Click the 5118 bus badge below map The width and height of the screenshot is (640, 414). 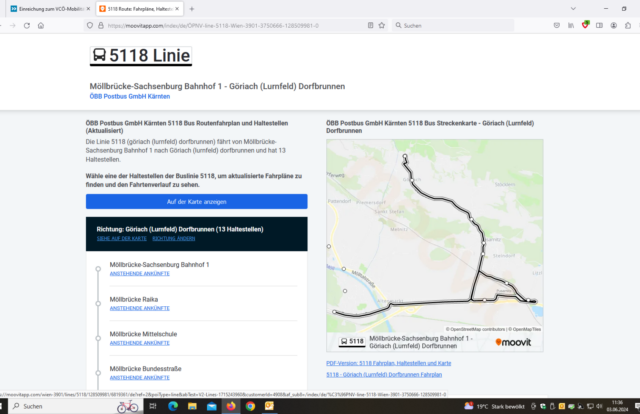tap(352, 341)
